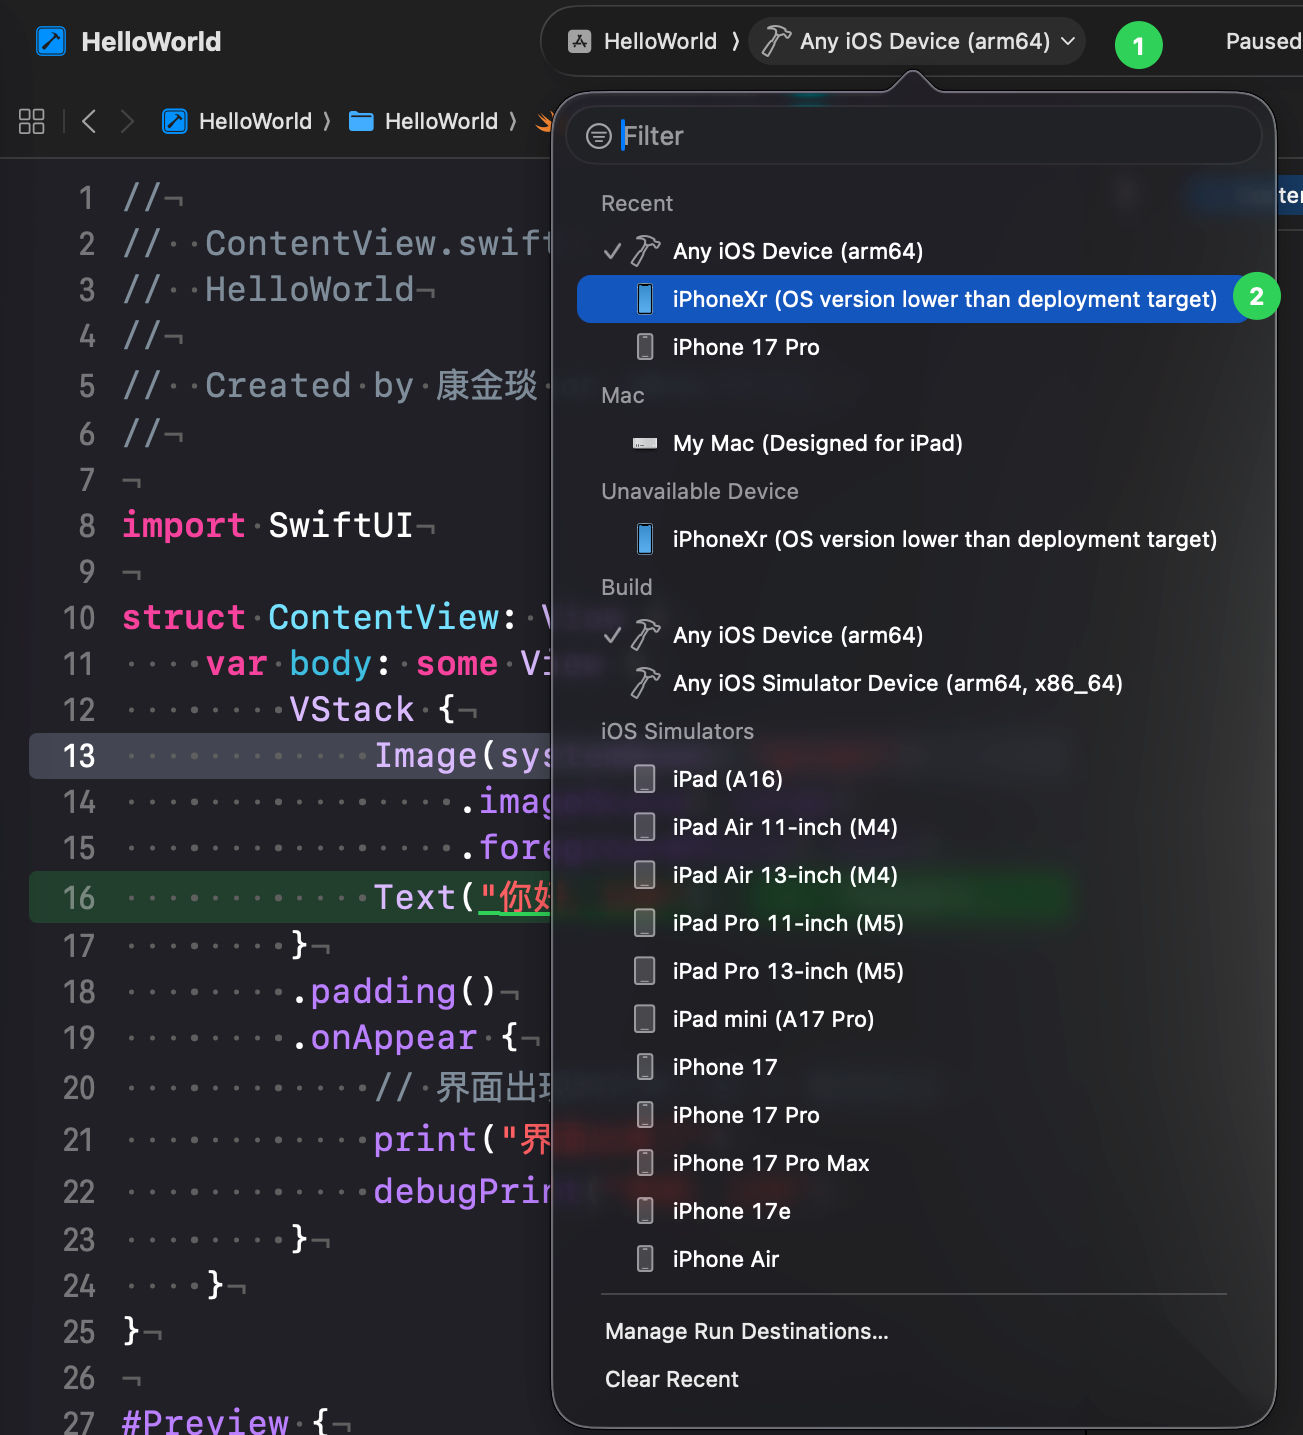
Task: Select iPad mini (A17 Pro) simulator
Action: [914, 1019]
